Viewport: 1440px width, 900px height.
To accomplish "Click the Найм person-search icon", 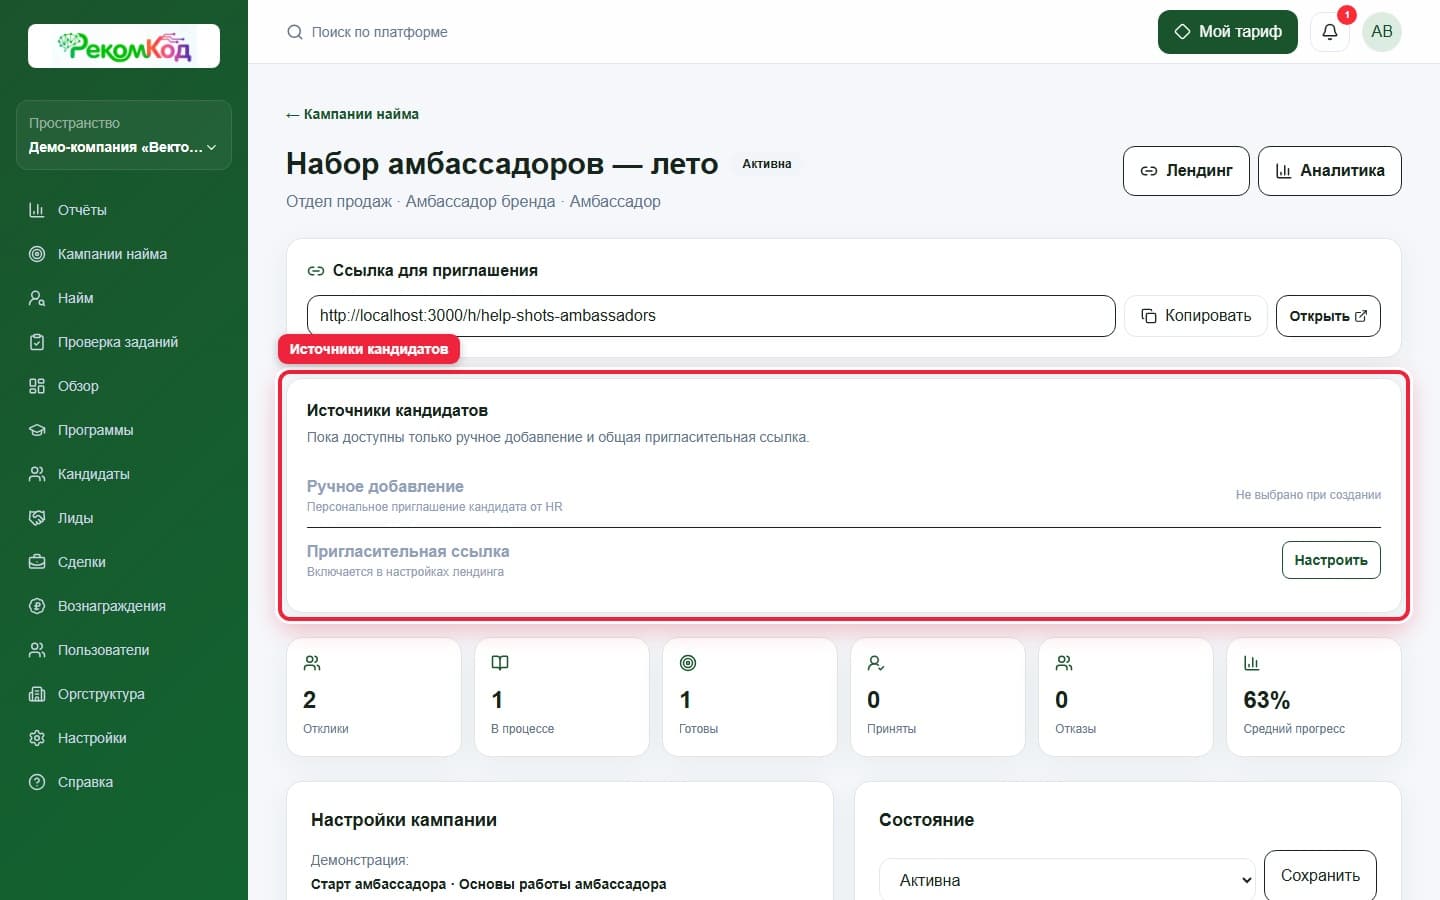I will pos(37,298).
